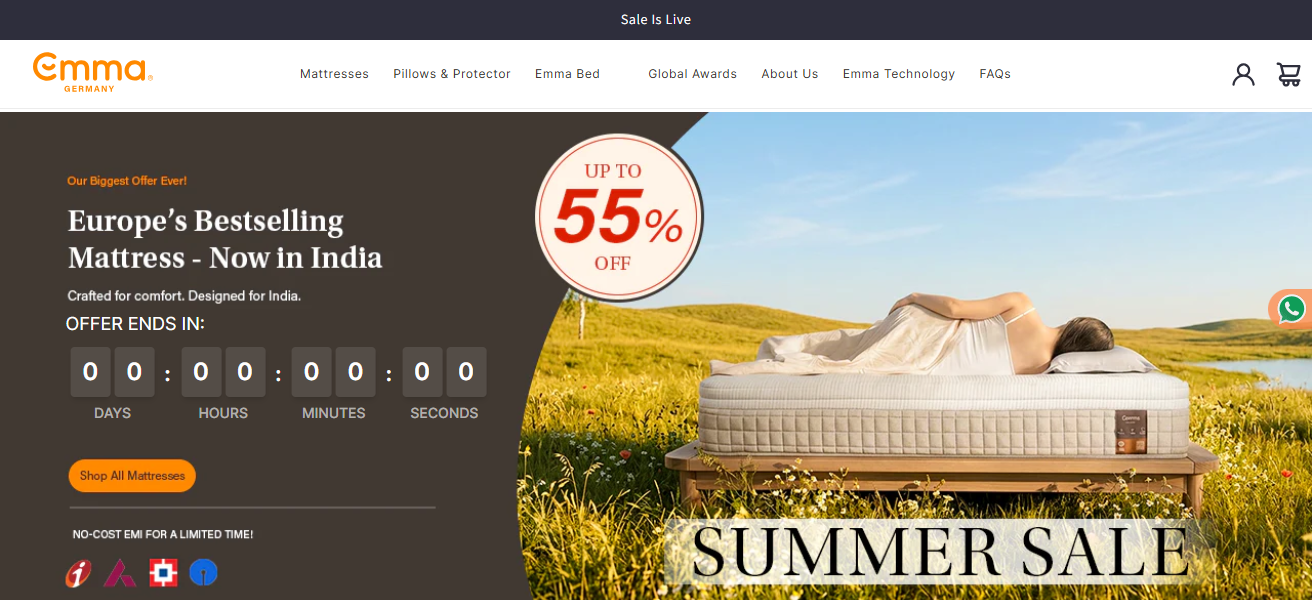Click the Emma Germany logo
The height and width of the screenshot is (600, 1312).
point(92,72)
